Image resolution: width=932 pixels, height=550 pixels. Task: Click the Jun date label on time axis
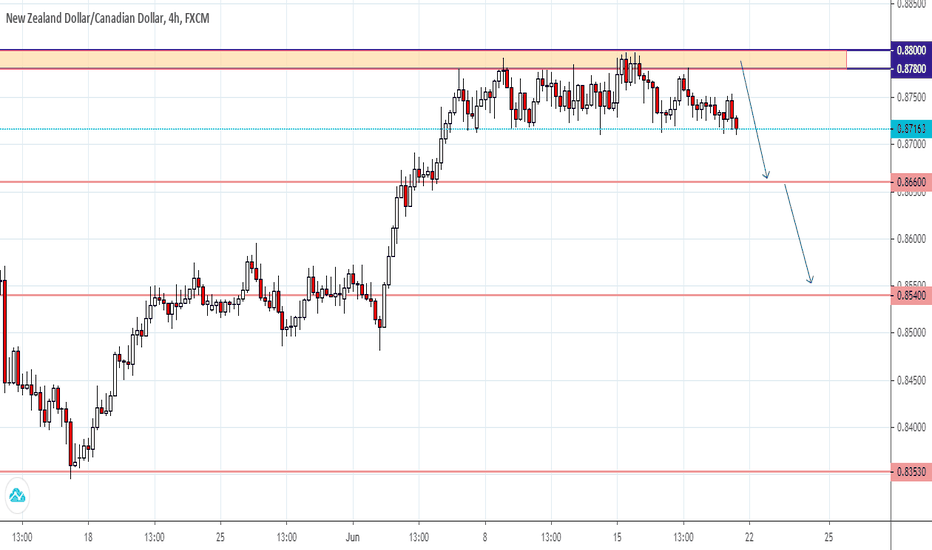tap(352, 538)
